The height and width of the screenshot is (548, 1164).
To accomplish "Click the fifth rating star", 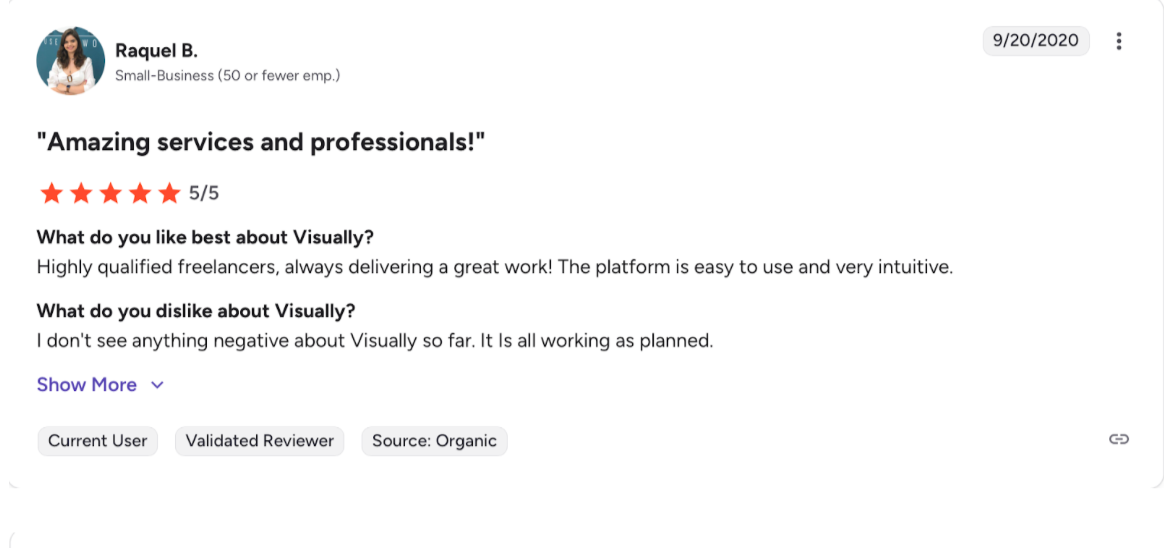I will [169, 193].
